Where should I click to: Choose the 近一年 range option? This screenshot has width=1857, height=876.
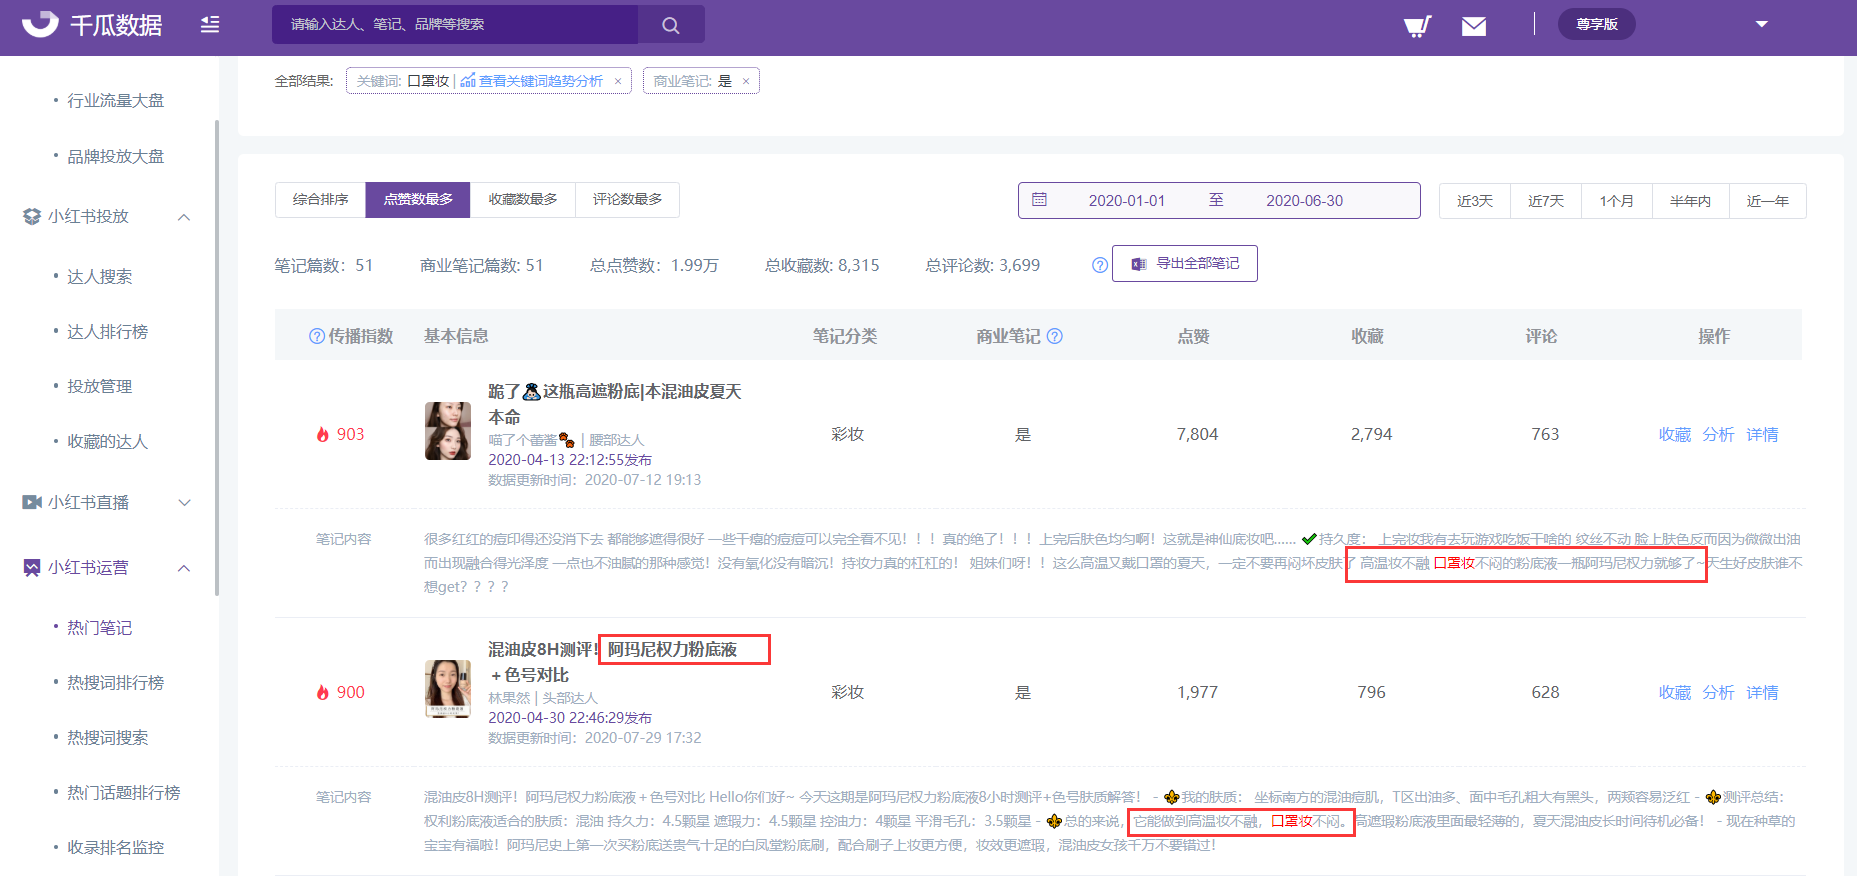tap(1767, 201)
